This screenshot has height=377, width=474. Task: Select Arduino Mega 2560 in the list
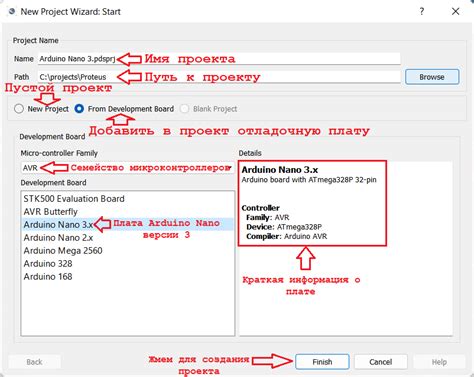tap(127, 251)
